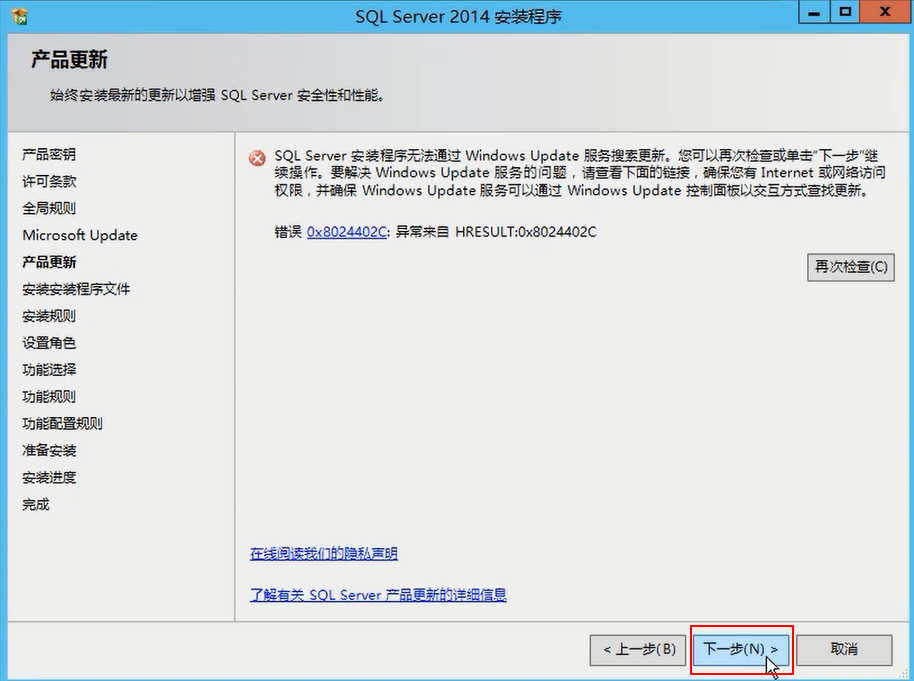Screen dimensions: 914x681
Task: Go back with the 上一步(B) button
Action: click(639, 650)
